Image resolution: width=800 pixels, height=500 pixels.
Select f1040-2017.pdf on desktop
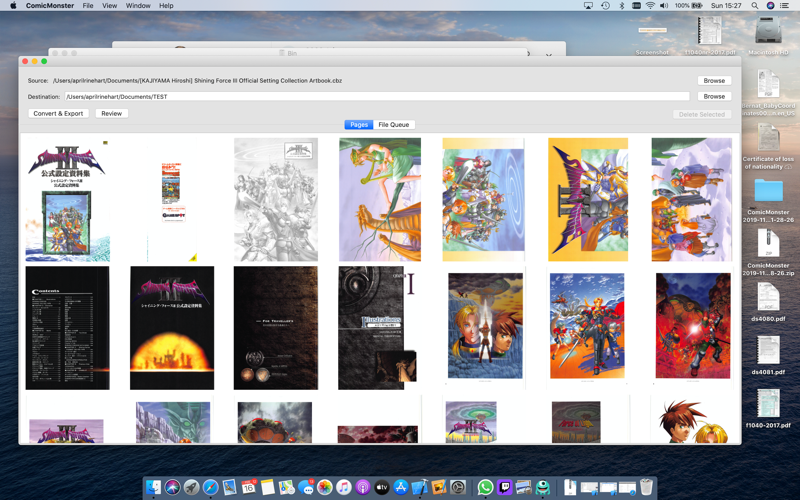tap(768, 408)
